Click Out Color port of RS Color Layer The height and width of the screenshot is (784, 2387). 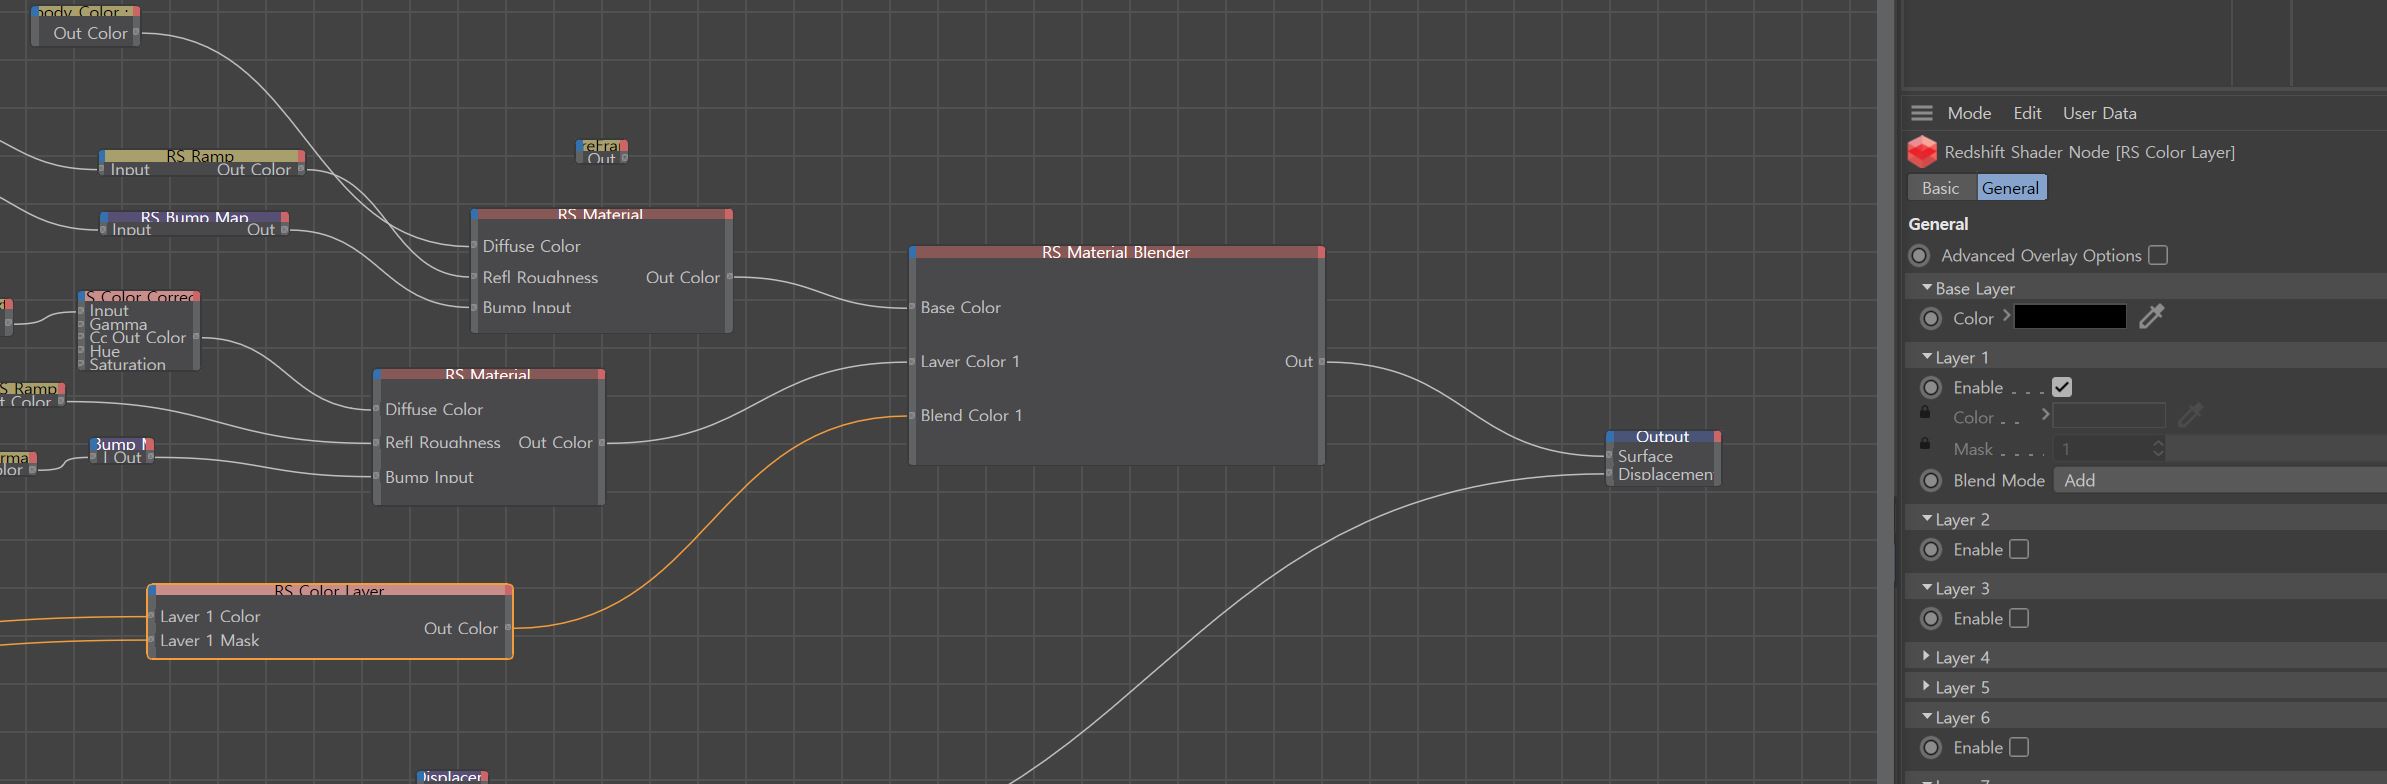(509, 628)
